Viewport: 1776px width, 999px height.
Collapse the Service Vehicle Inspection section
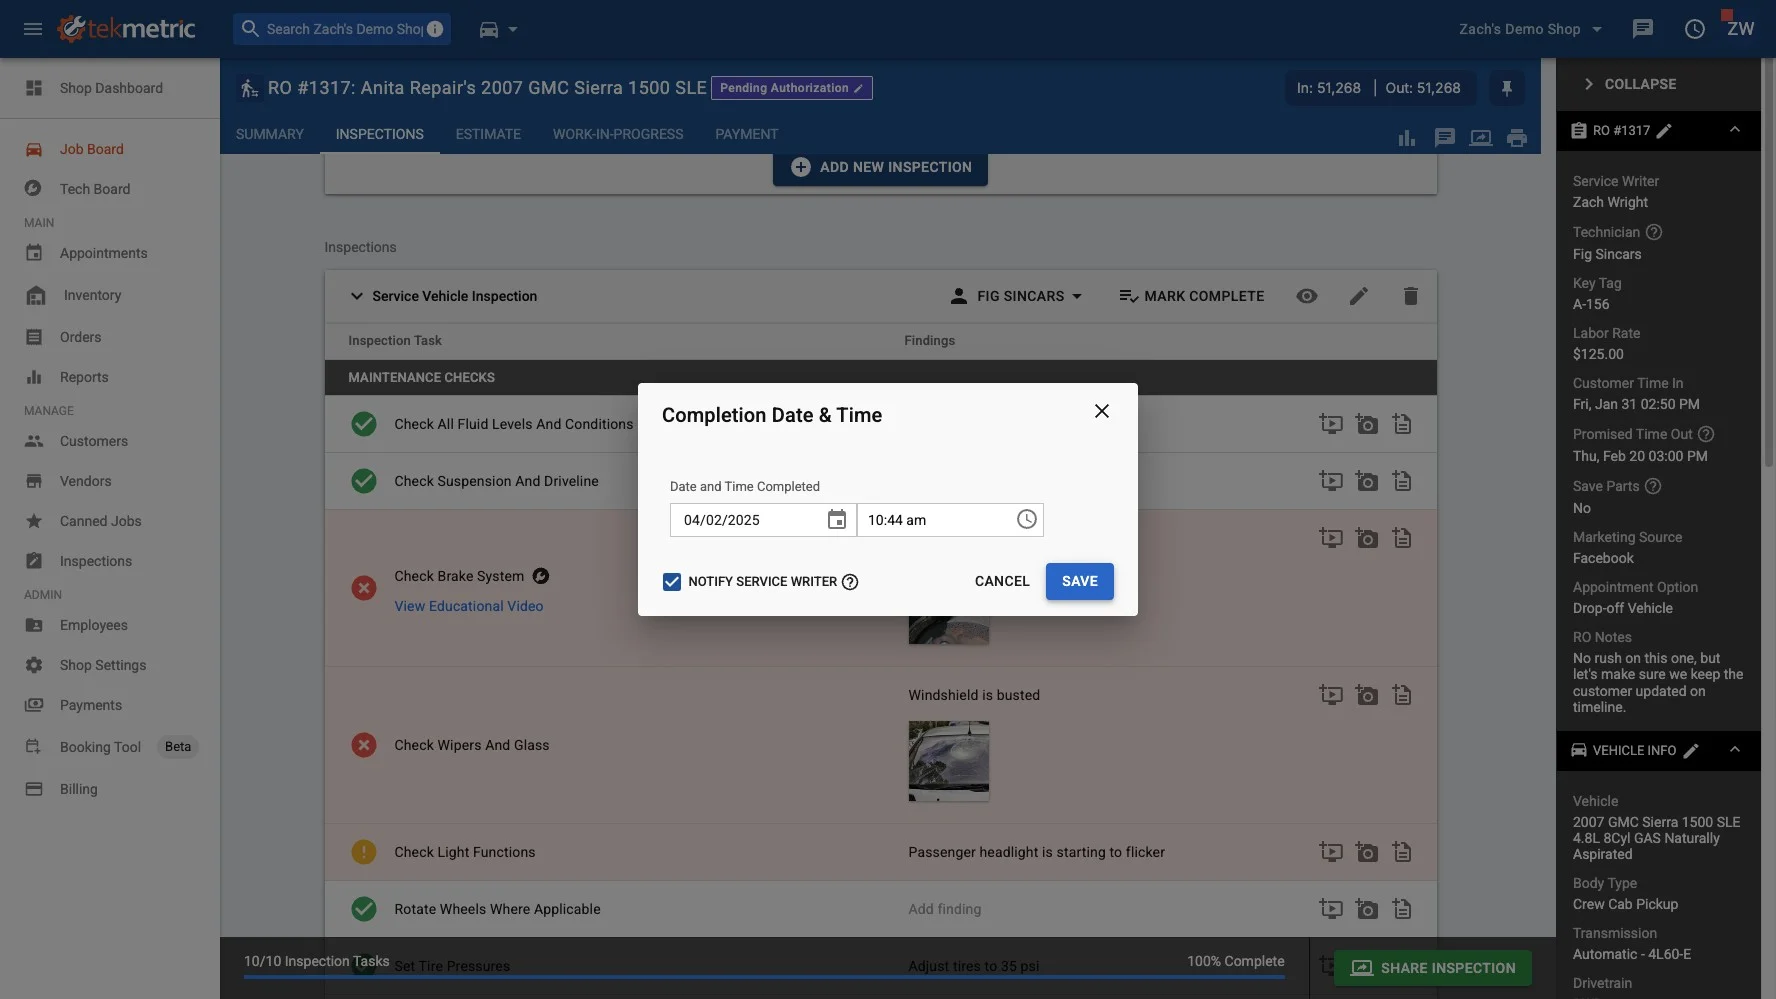click(357, 296)
